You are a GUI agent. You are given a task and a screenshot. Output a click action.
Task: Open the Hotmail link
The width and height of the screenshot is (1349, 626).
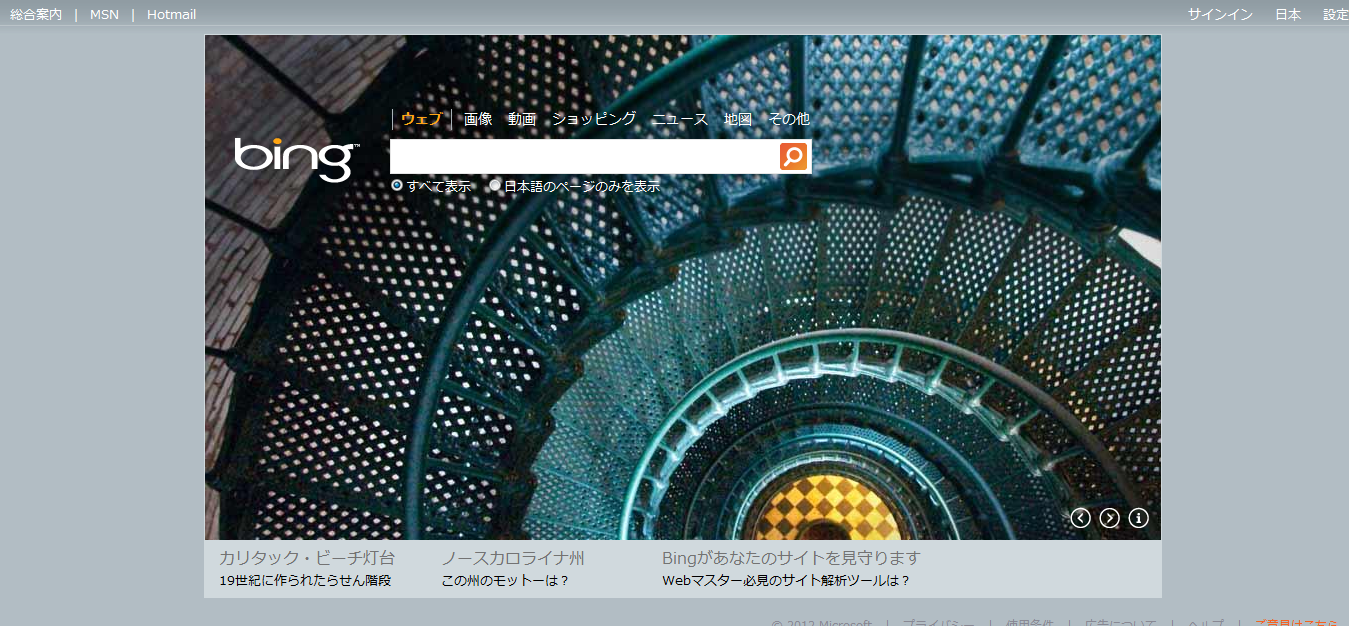pos(171,14)
